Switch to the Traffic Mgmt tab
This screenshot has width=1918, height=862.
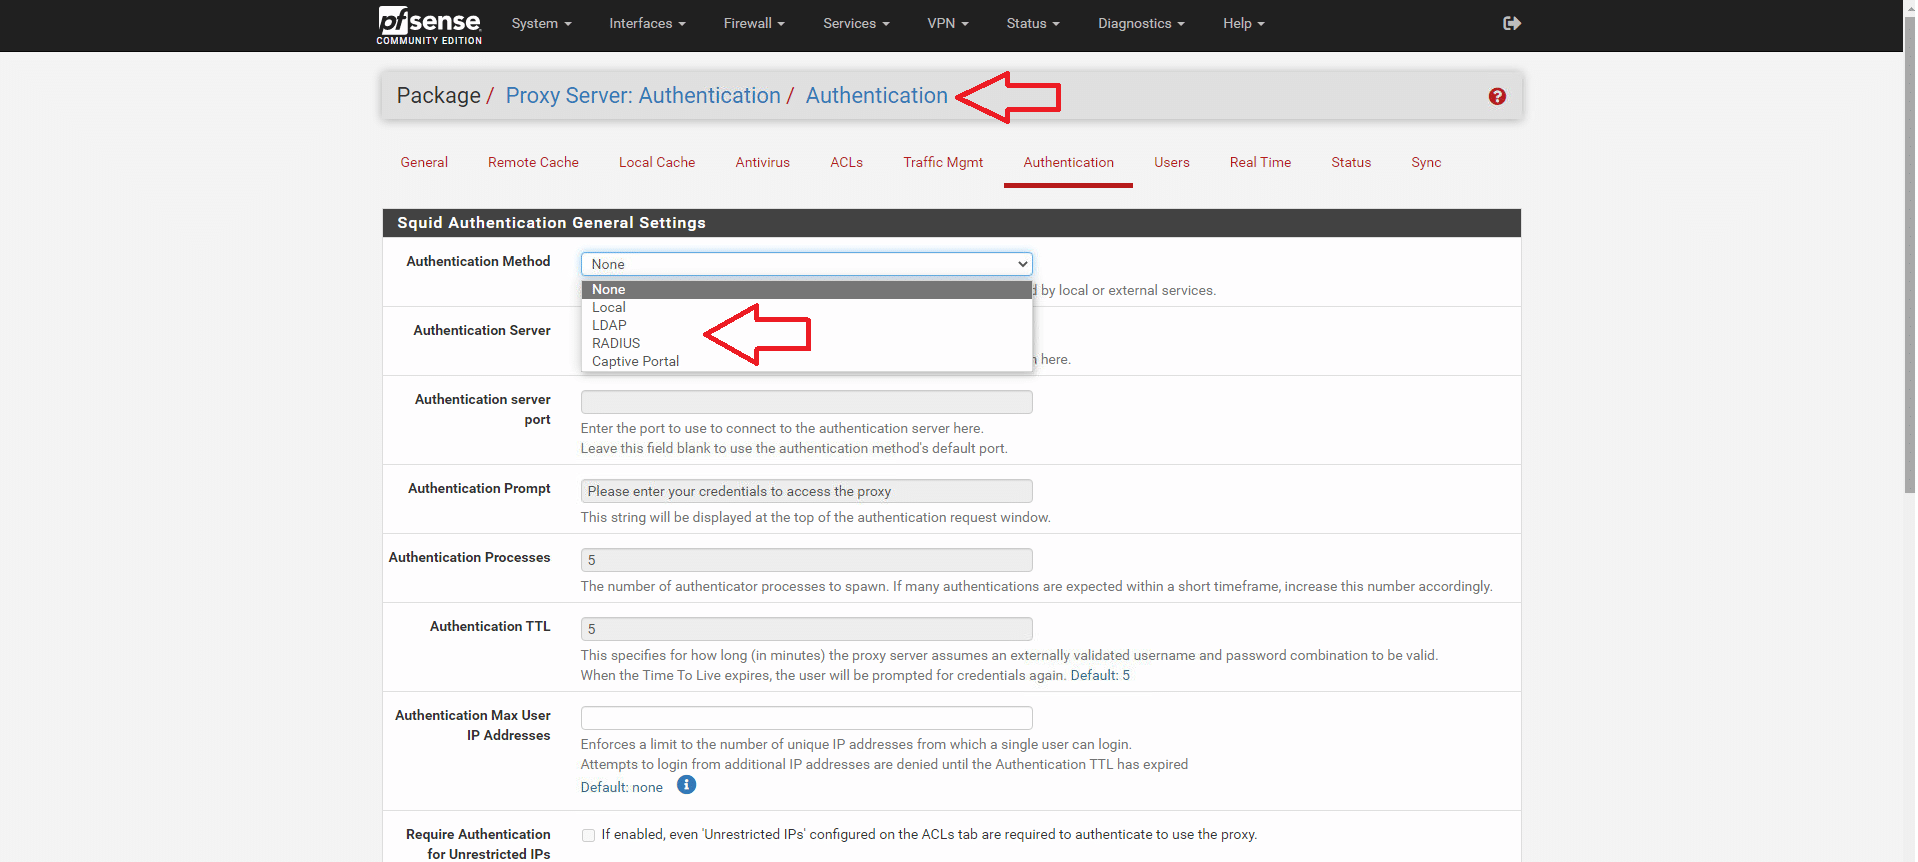(943, 162)
